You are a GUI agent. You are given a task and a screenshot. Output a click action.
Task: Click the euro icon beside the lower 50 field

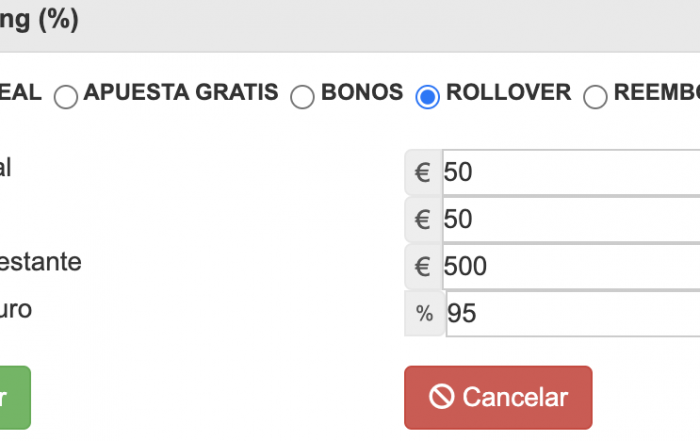423,219
